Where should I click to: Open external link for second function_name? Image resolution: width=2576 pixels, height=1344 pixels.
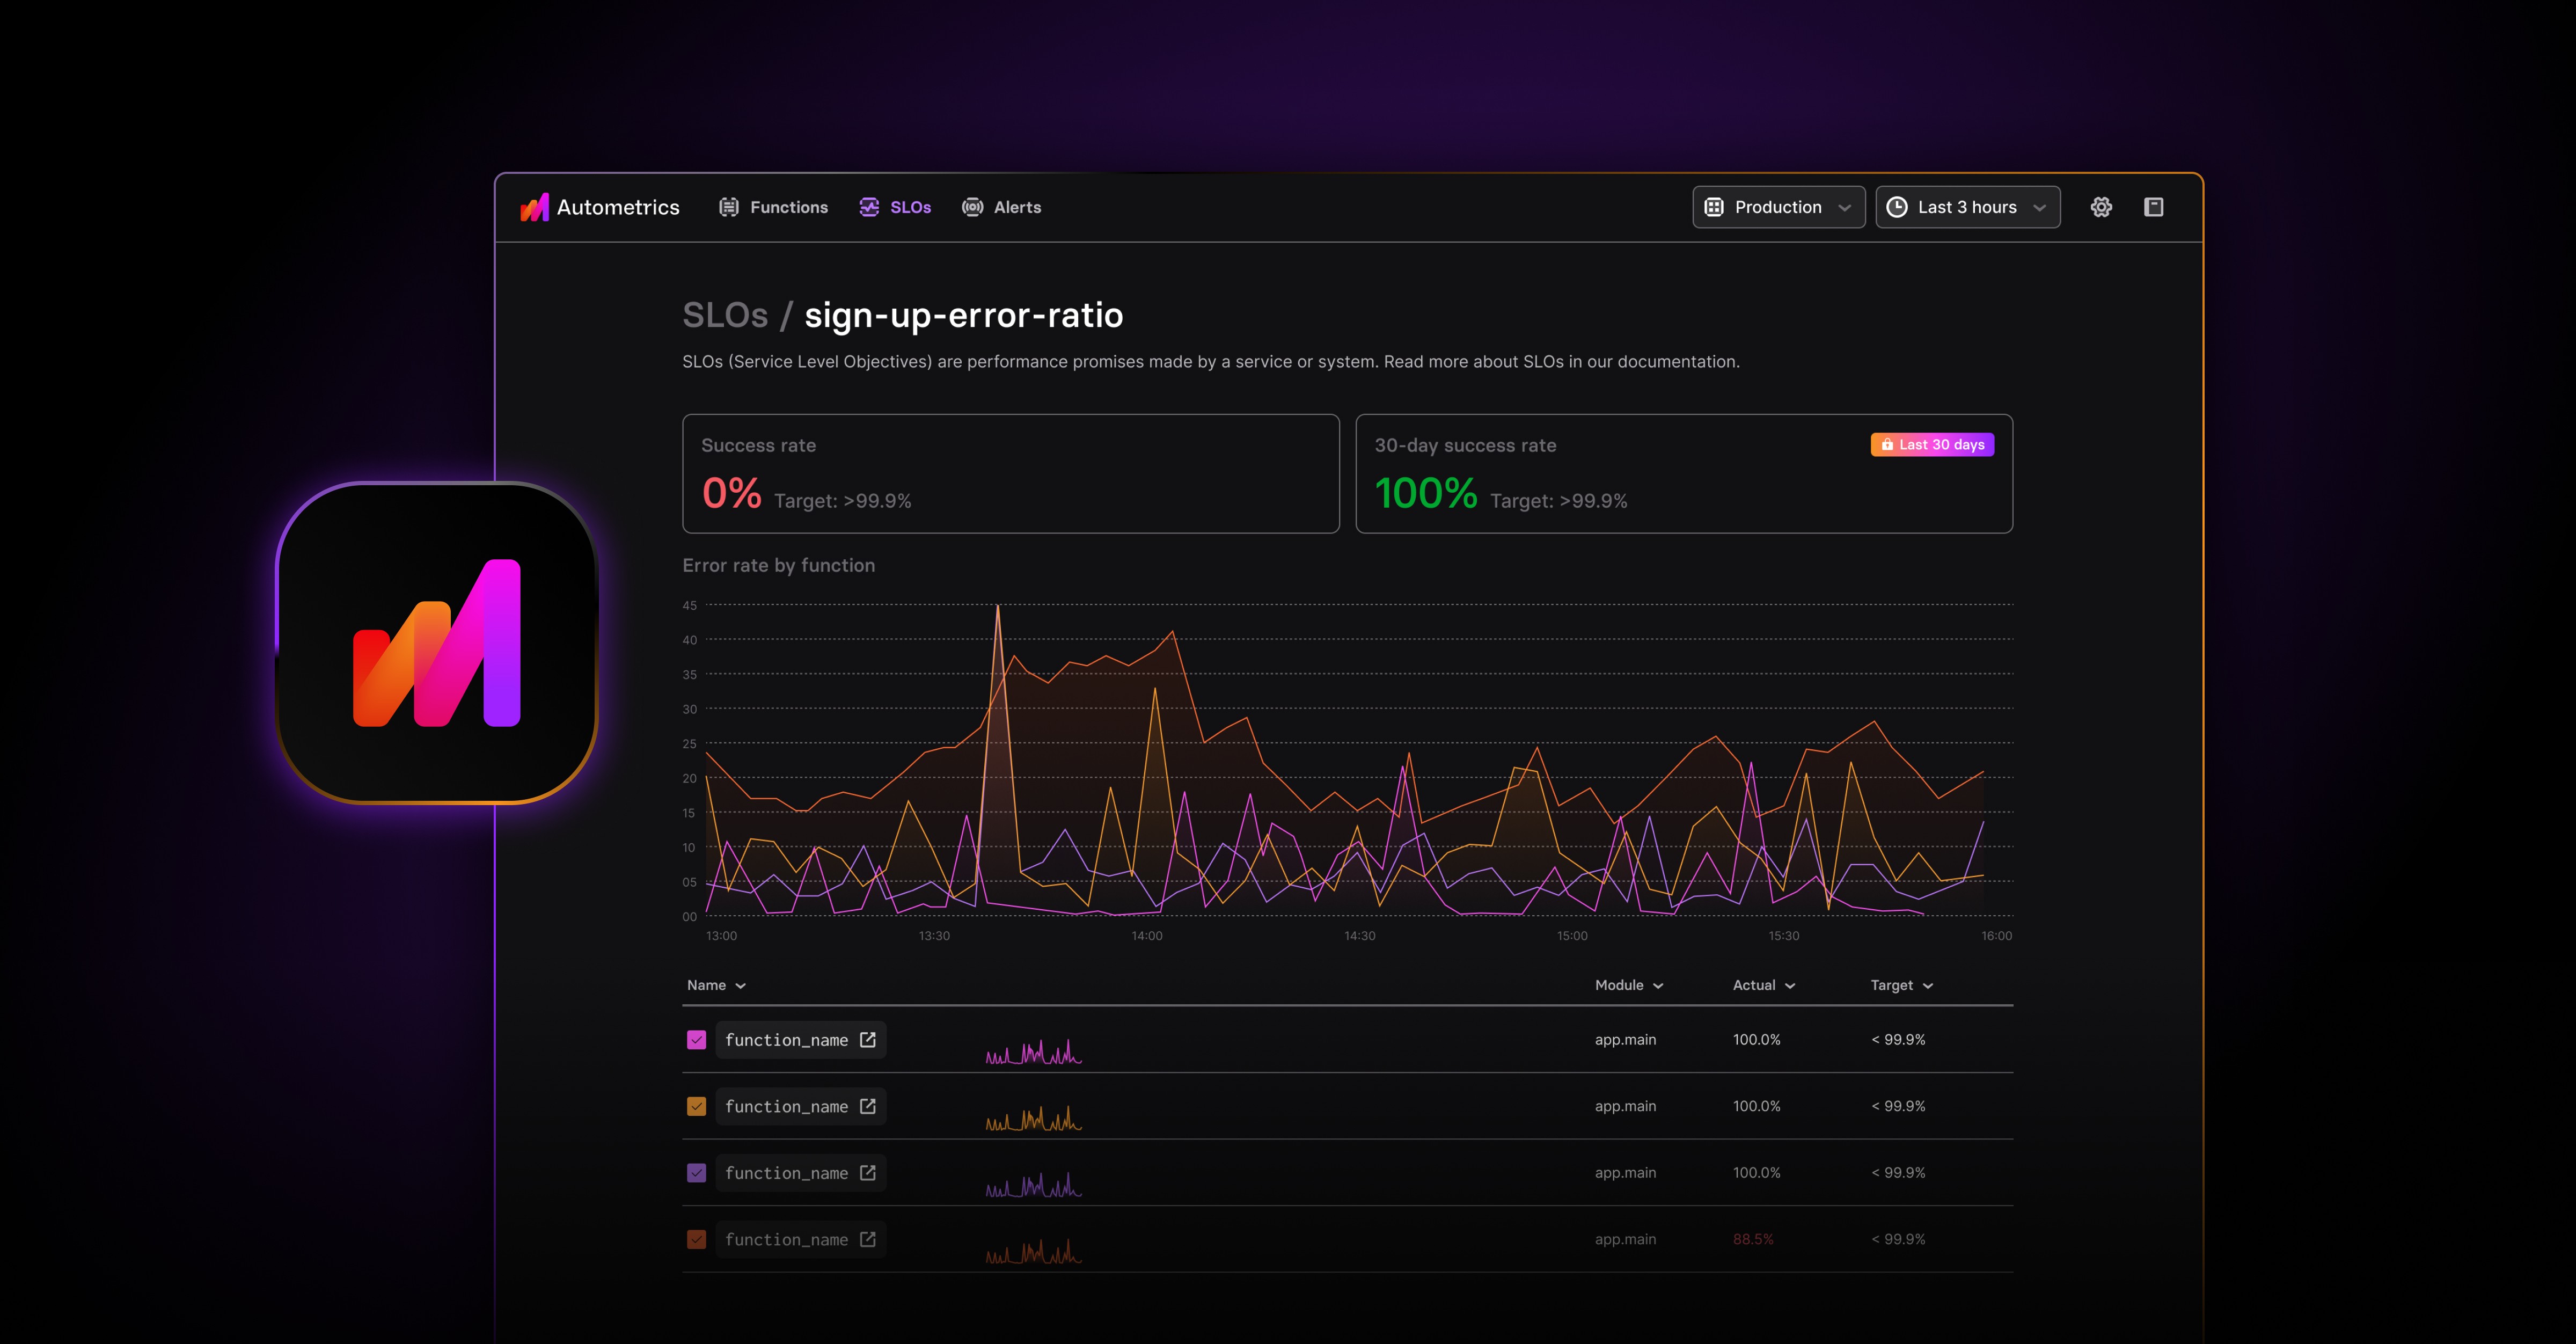[x=868, y=1106]
